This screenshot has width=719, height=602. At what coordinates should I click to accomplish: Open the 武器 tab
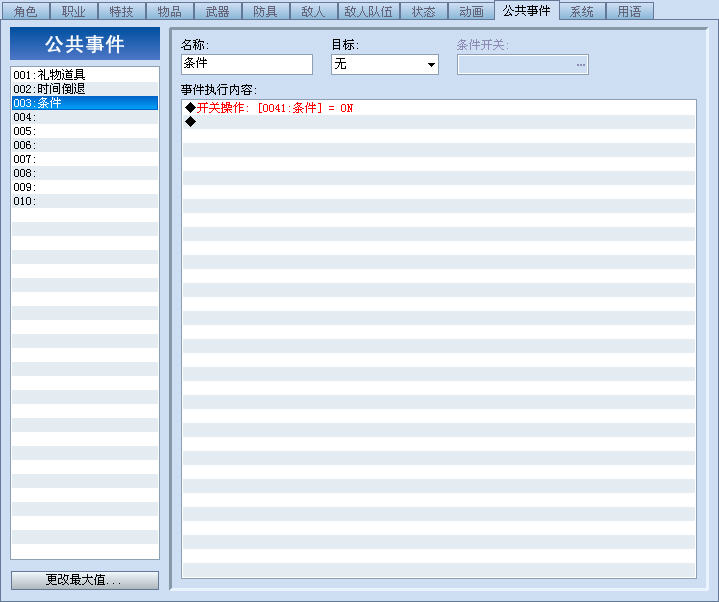click(x=217, y=11)
